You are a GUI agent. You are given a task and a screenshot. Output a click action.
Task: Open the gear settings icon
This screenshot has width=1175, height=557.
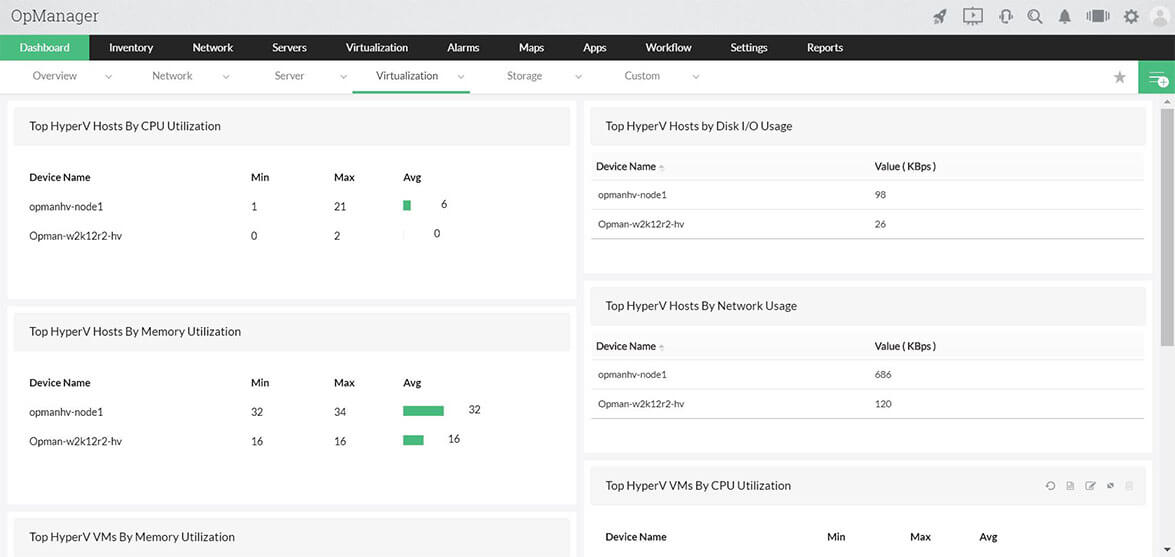coord(1131,16)
